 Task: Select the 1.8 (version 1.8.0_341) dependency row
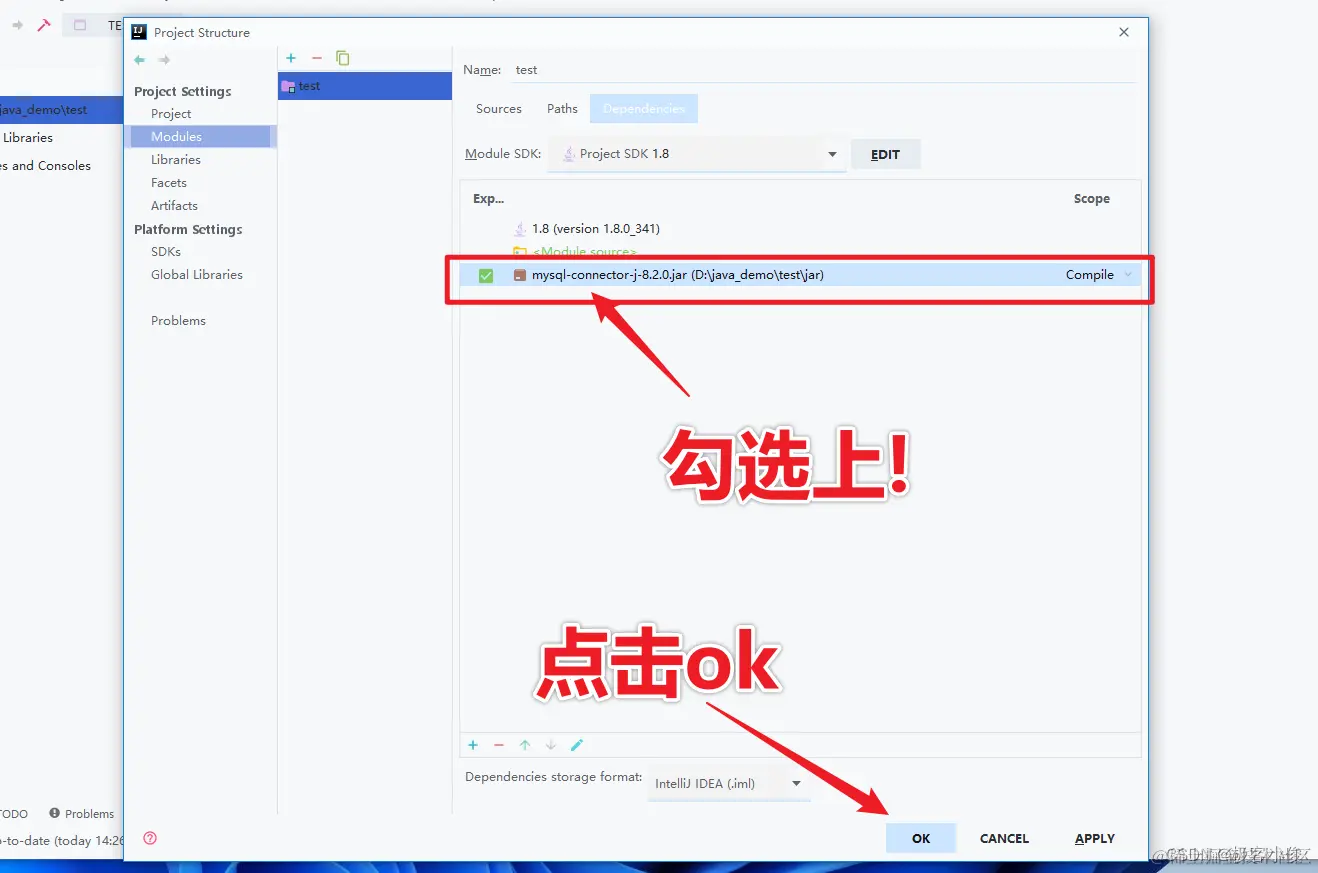tap(800, 229)
